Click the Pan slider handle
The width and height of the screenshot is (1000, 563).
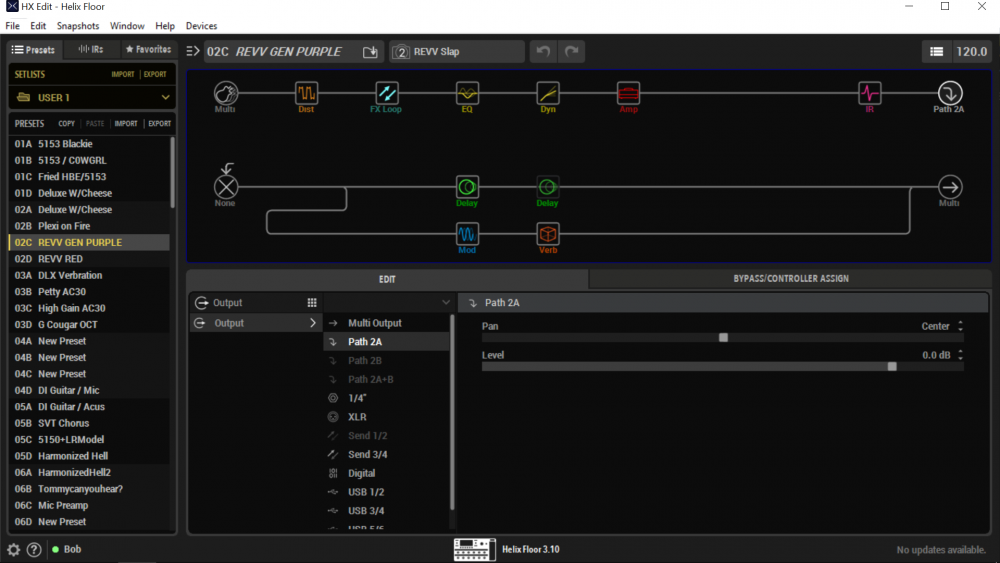723,337
